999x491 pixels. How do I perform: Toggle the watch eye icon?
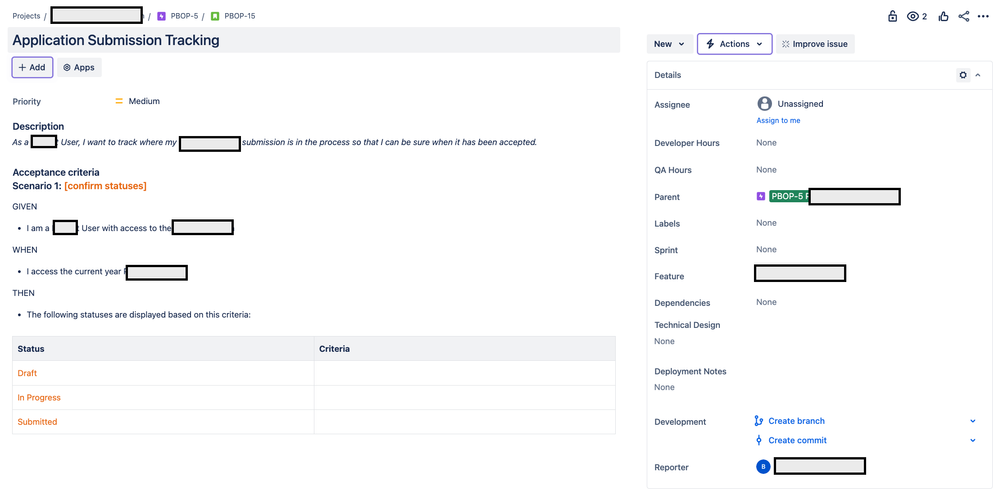(x=913, y=17)
